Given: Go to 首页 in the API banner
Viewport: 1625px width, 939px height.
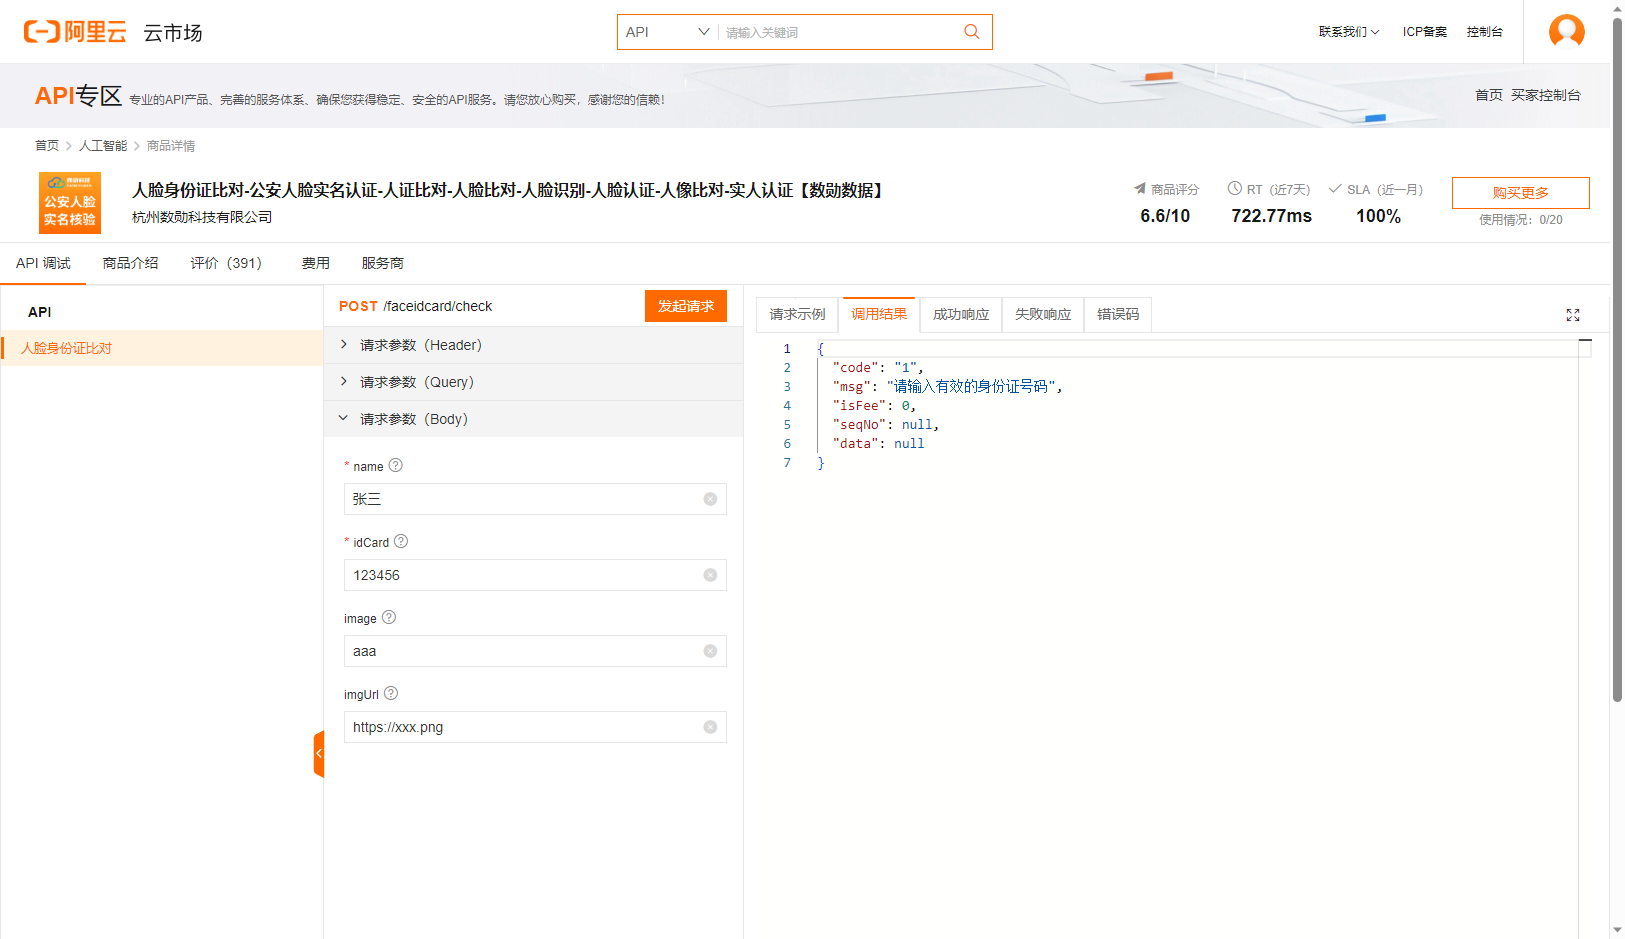Looking at the screenshot, I should 1488,95.
